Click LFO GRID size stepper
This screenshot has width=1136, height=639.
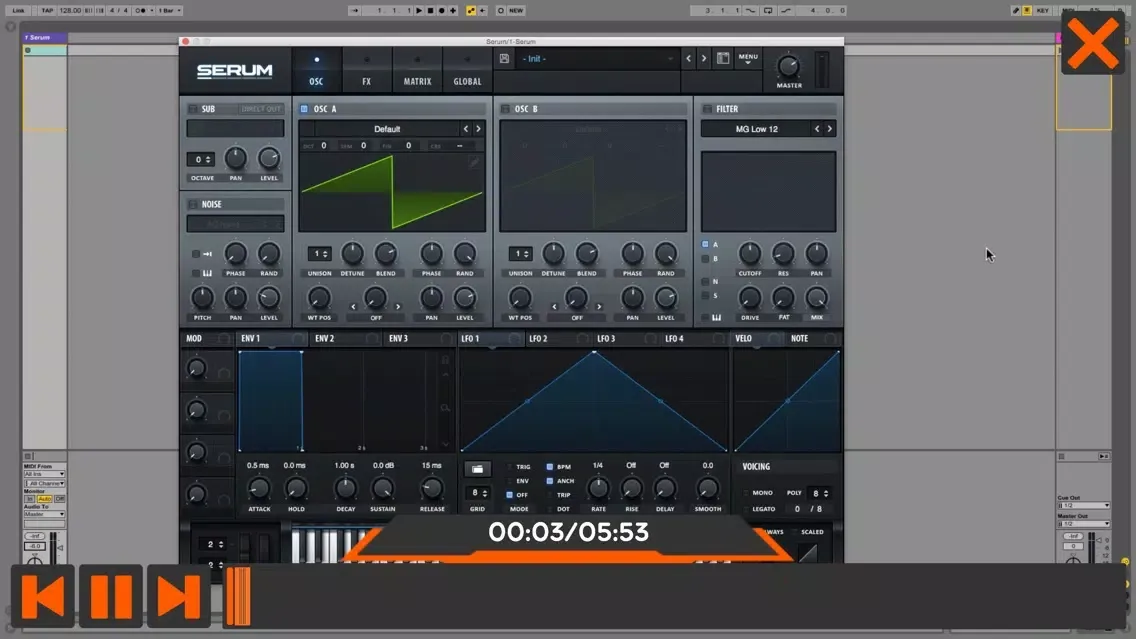[x=477, y=493]
